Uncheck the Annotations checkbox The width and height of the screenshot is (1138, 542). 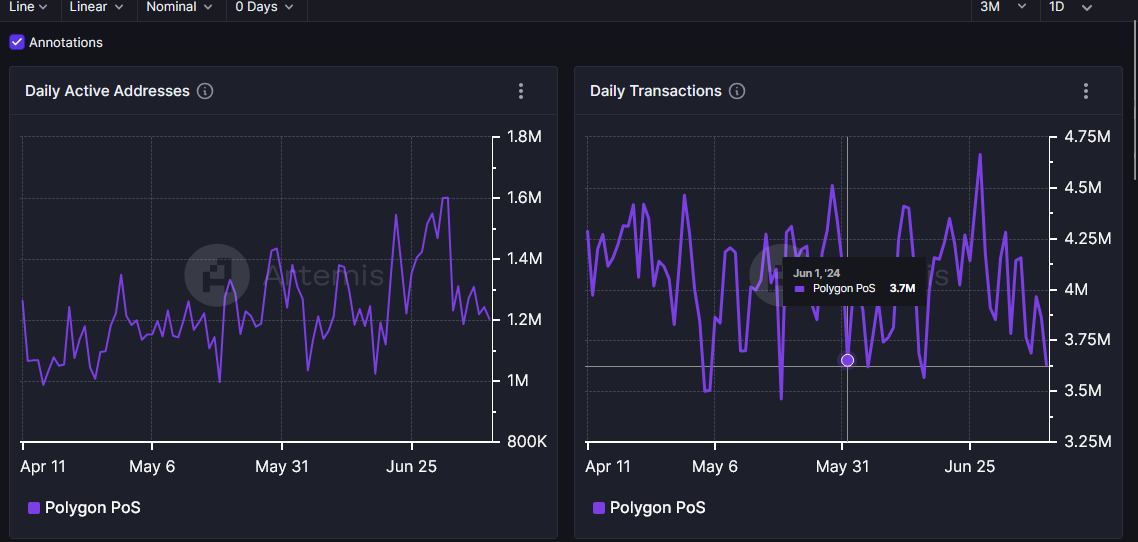click(x=17, y=42)
